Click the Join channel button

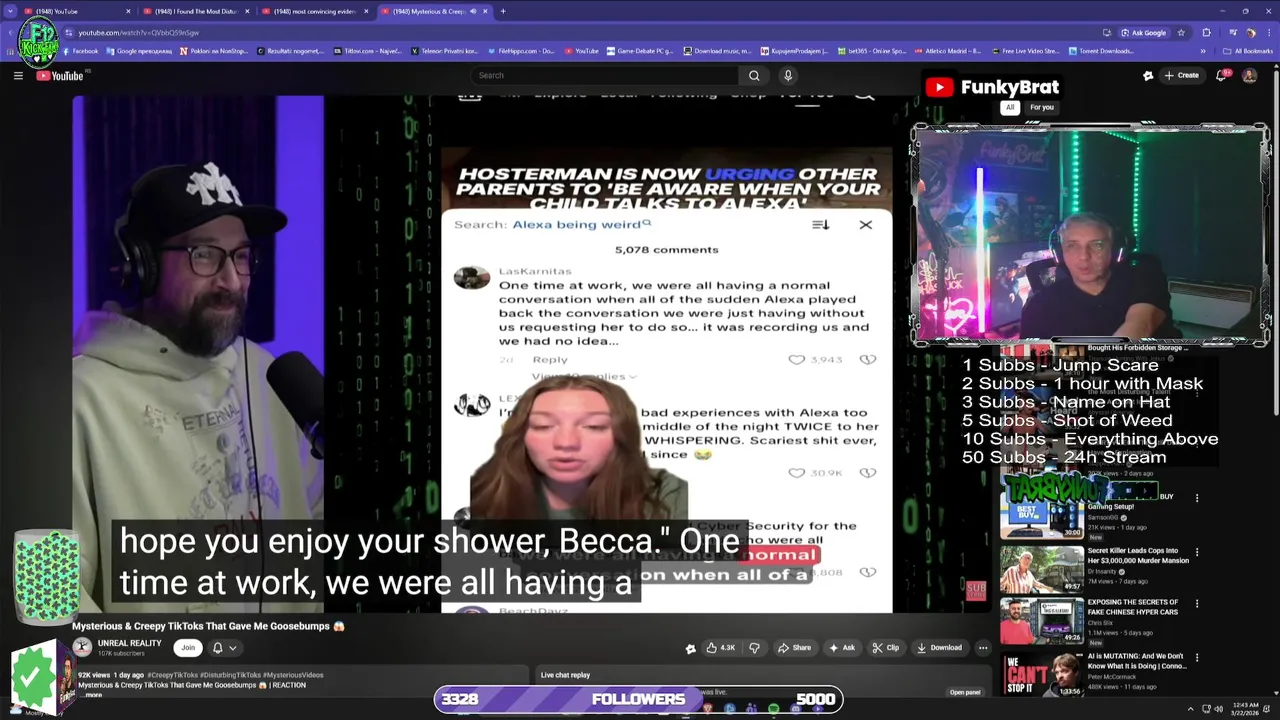(187, 647)
